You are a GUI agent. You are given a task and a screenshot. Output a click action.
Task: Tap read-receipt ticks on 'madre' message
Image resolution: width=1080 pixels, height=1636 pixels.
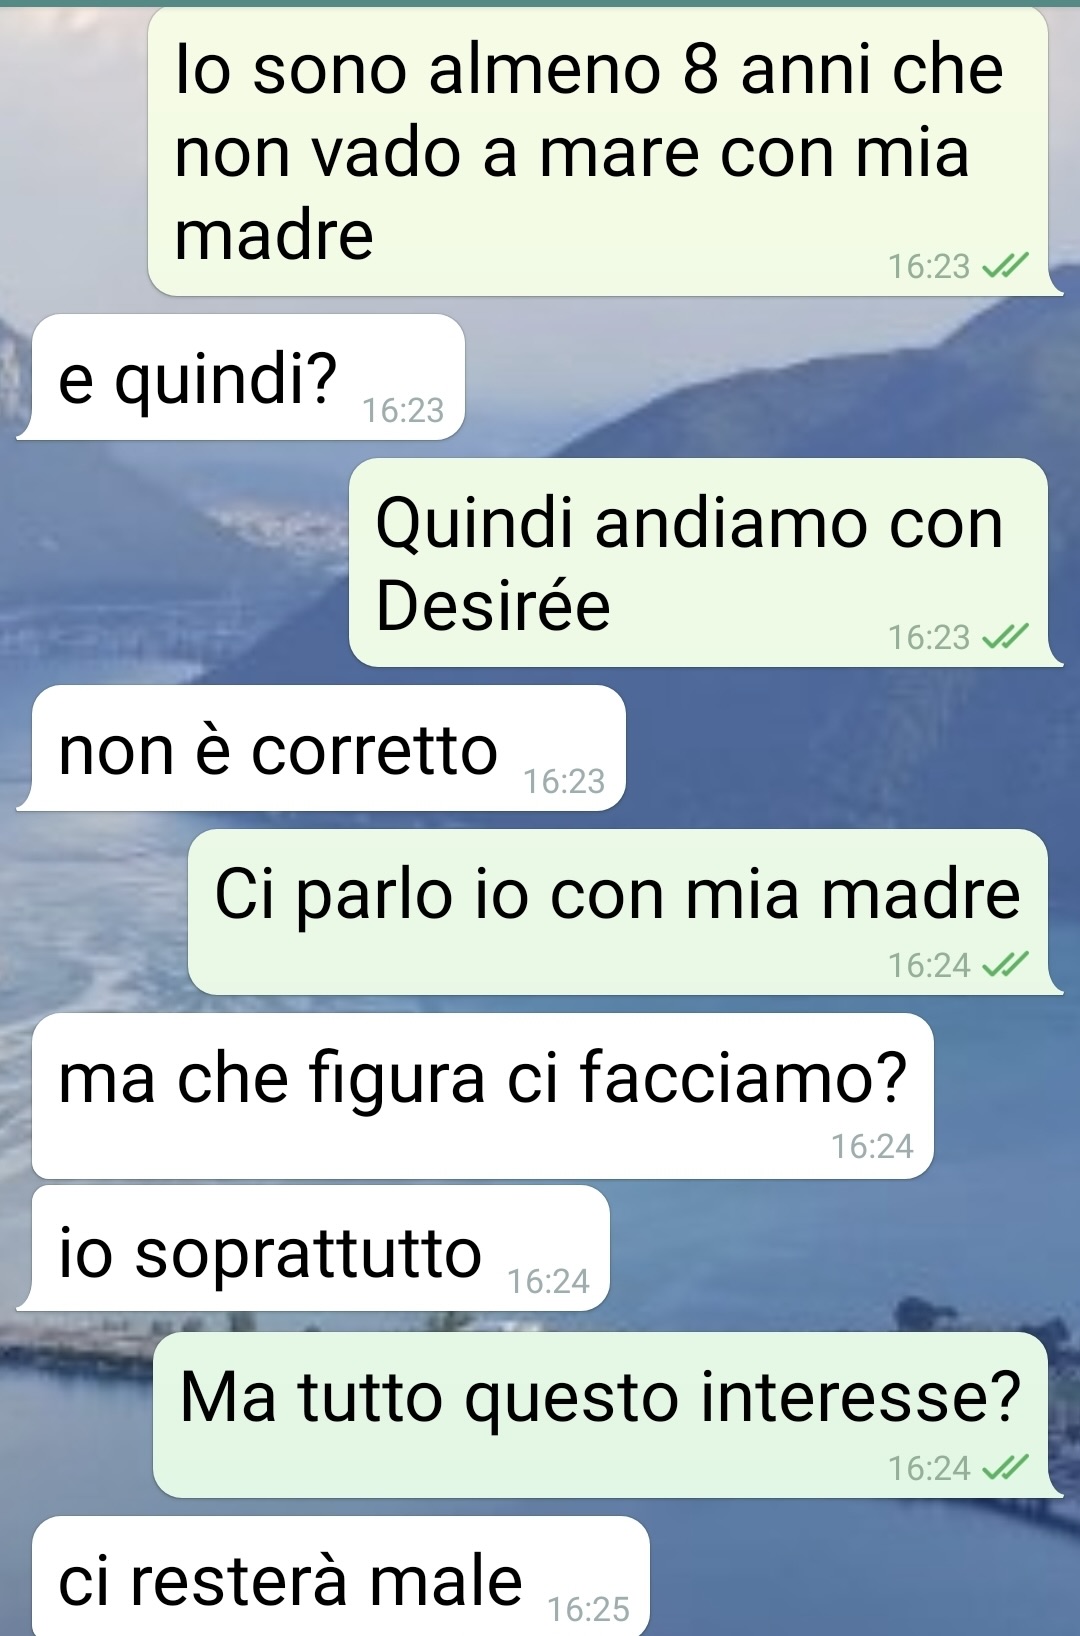coord(1005,266)
